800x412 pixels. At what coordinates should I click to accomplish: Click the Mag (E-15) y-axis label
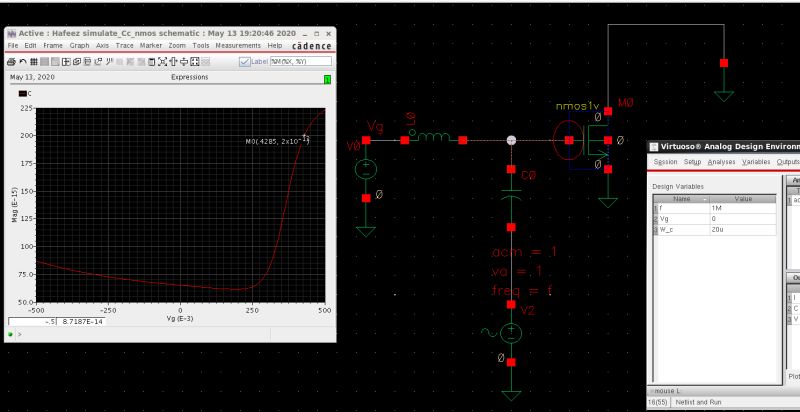pos(15,204)
